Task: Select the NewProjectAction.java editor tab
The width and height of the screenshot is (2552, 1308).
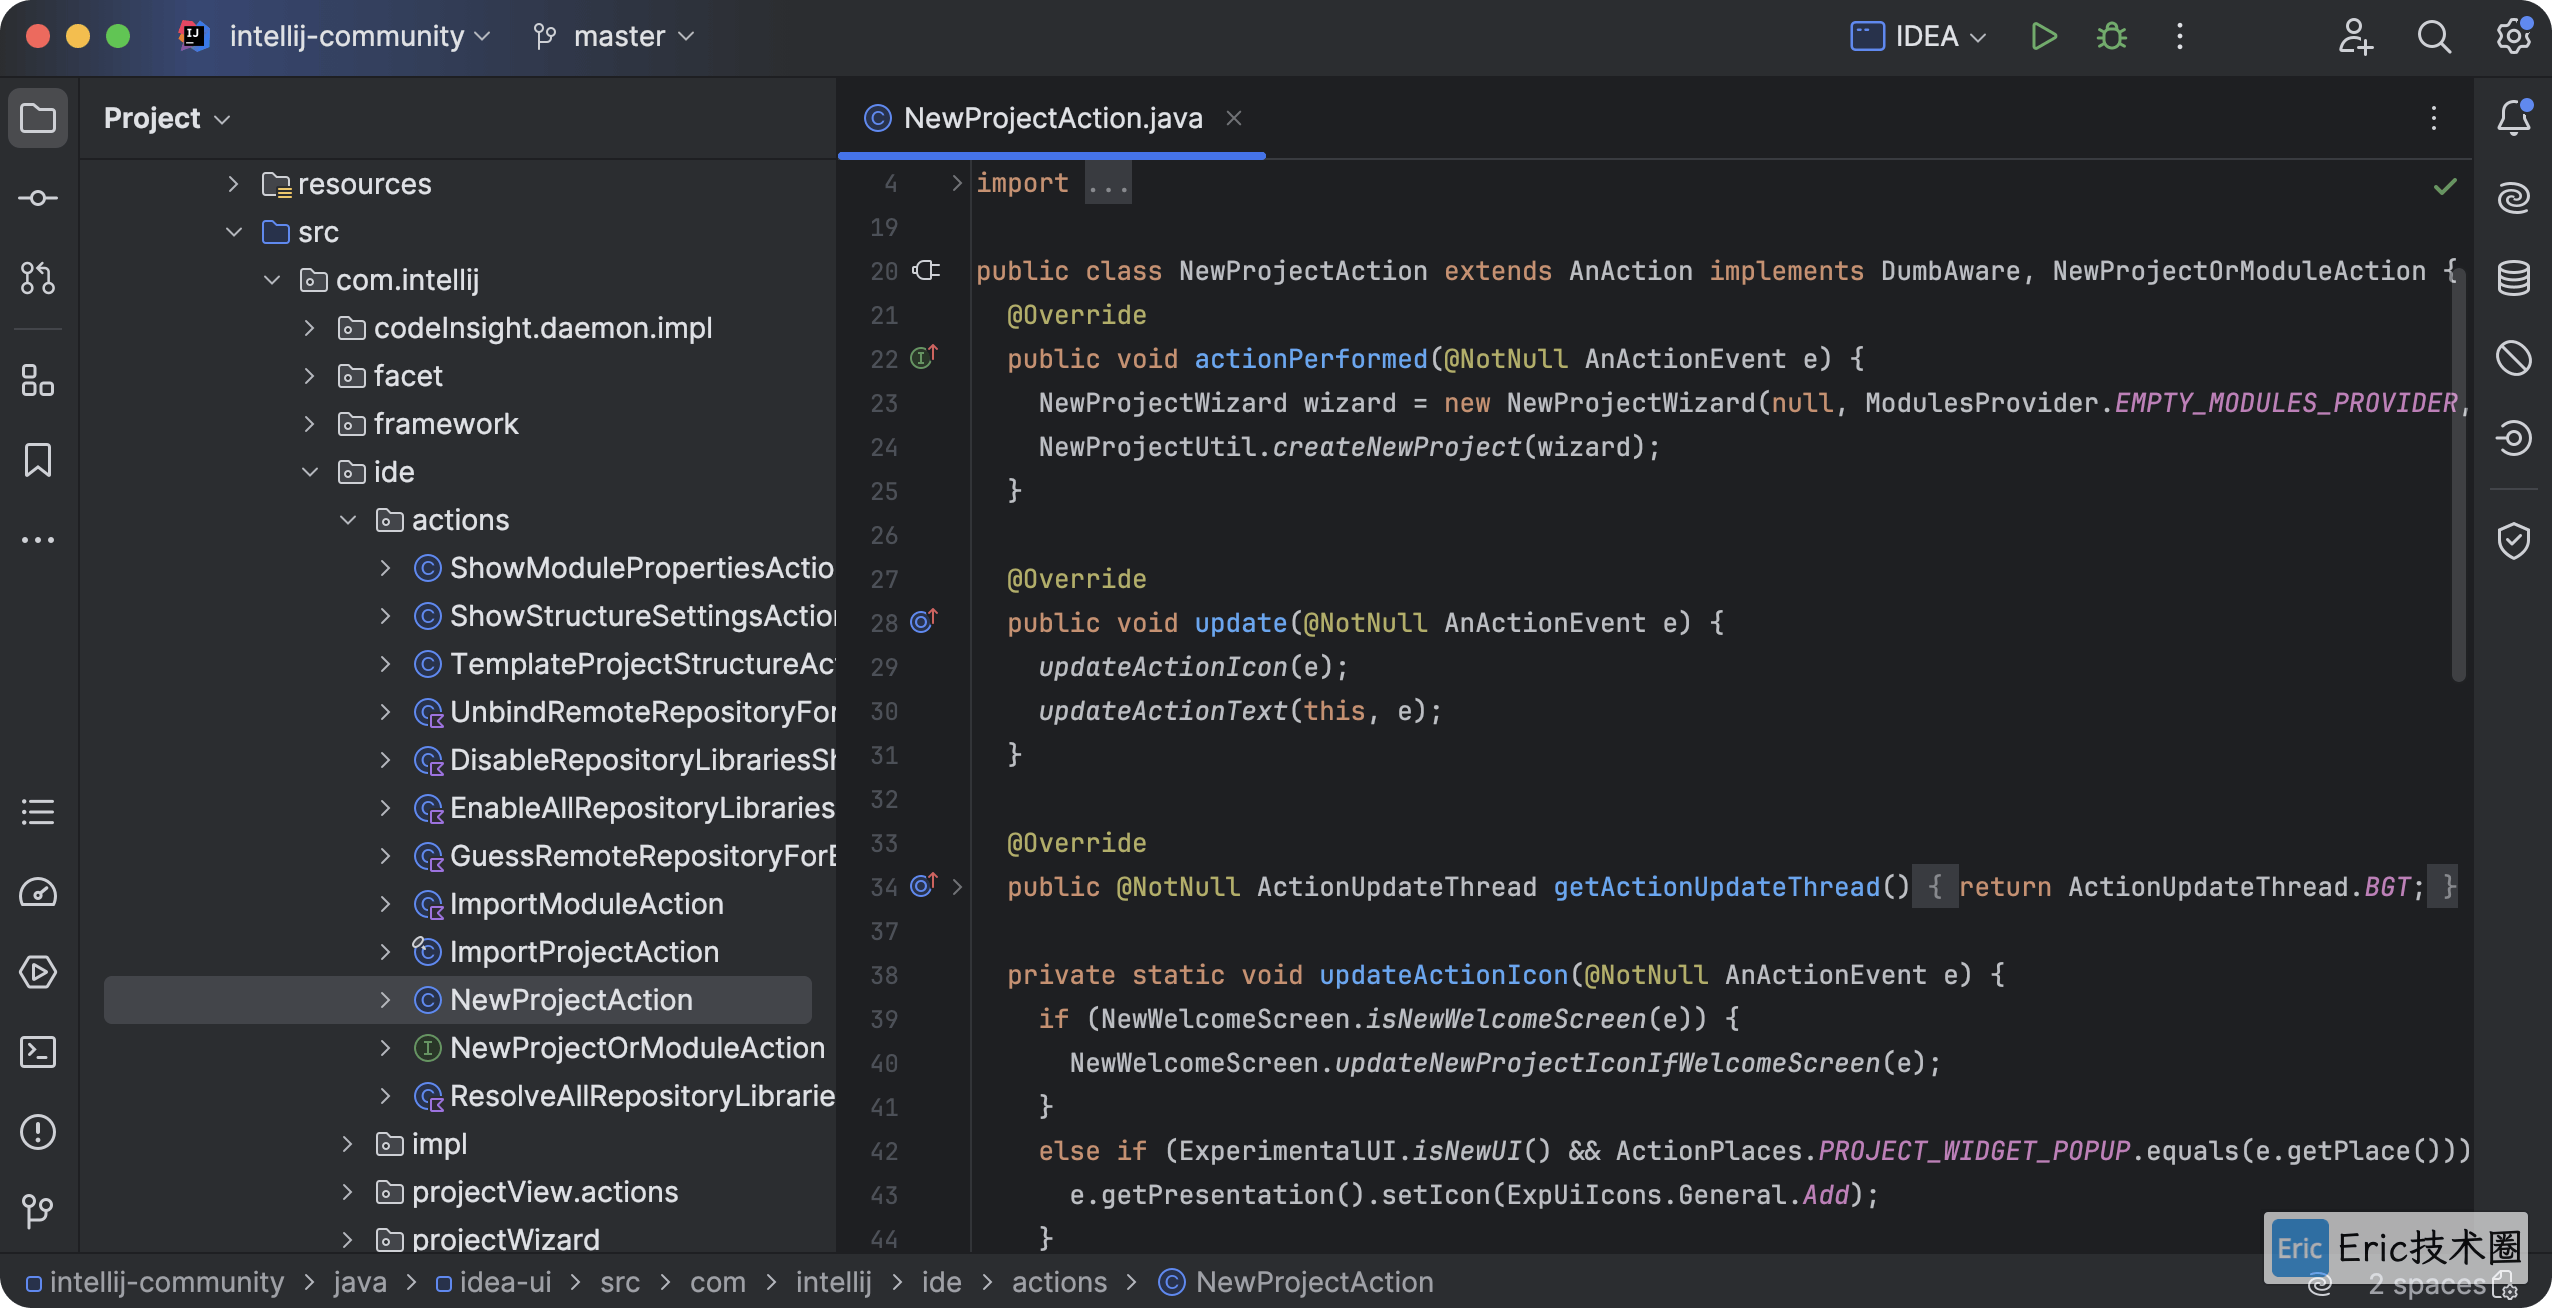Action: pyautogui.click(x=1052, y=118)
